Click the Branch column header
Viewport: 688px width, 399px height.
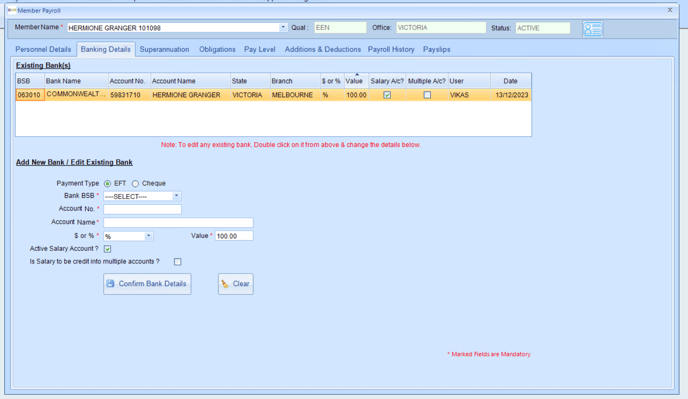coord(295,81)
